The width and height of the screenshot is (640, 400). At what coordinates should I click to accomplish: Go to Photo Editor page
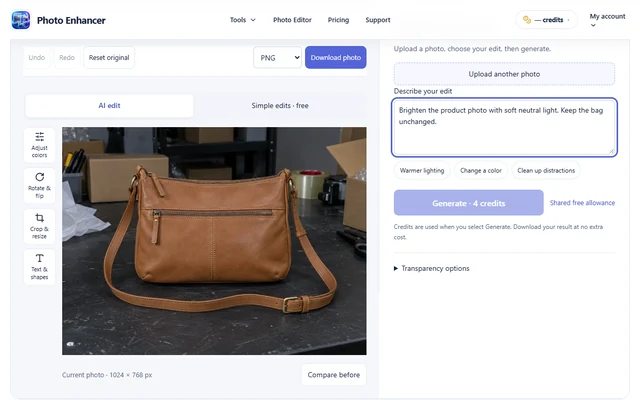point(292,20)
